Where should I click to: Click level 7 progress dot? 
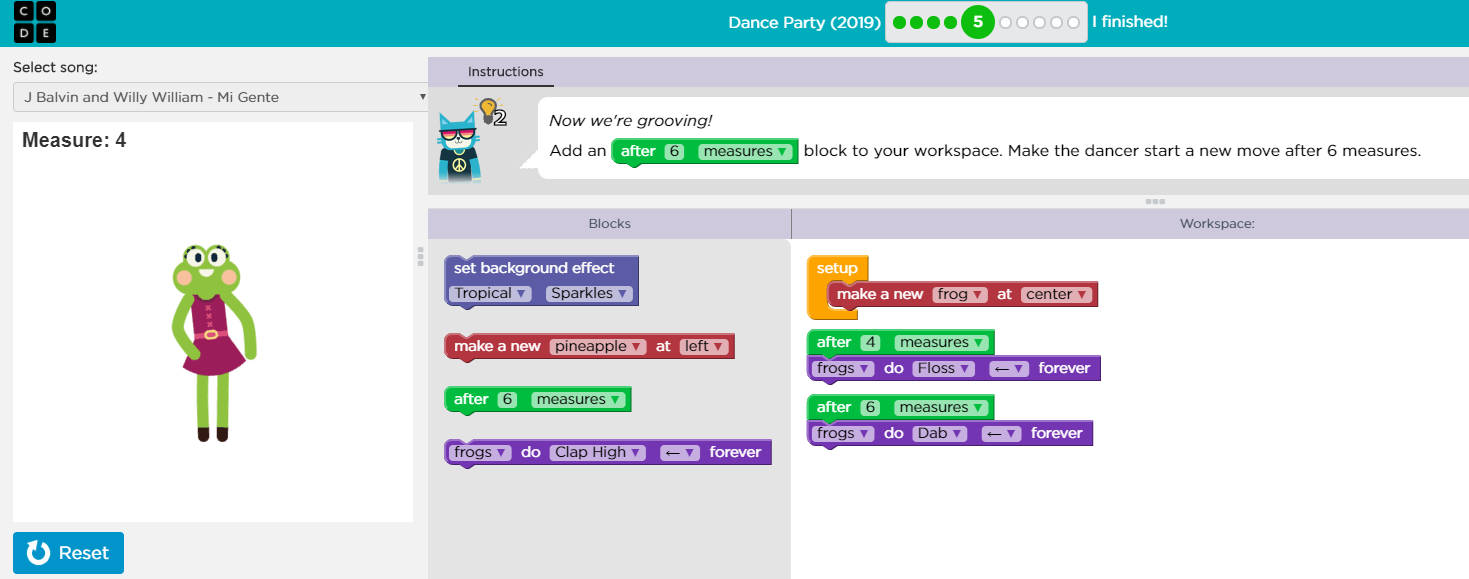tap(1023, 22)
